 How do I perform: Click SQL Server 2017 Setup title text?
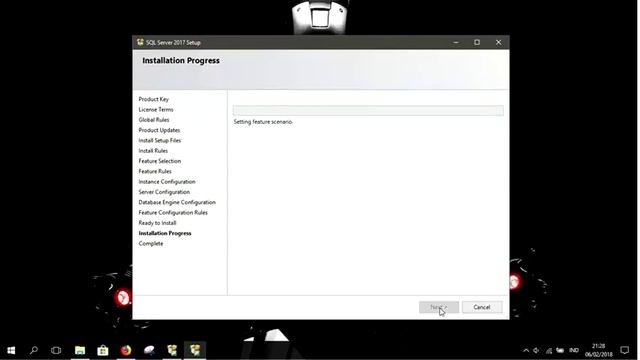(x=173, y=42)
